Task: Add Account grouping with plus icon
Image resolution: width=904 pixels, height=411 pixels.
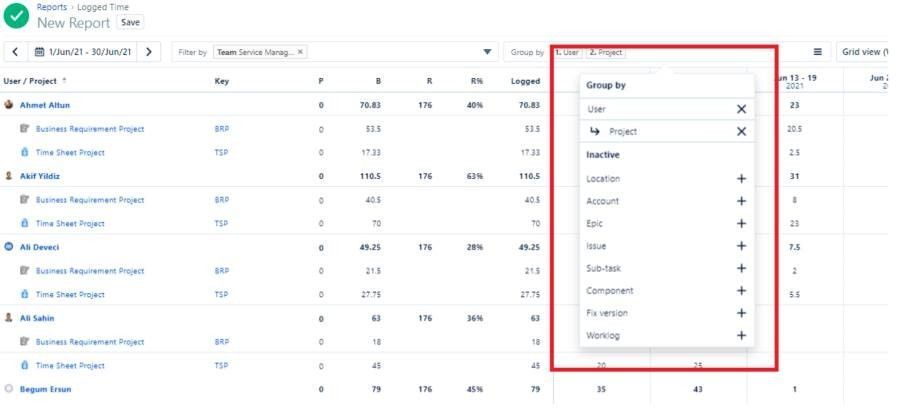Action: click(x=741, y=201)
